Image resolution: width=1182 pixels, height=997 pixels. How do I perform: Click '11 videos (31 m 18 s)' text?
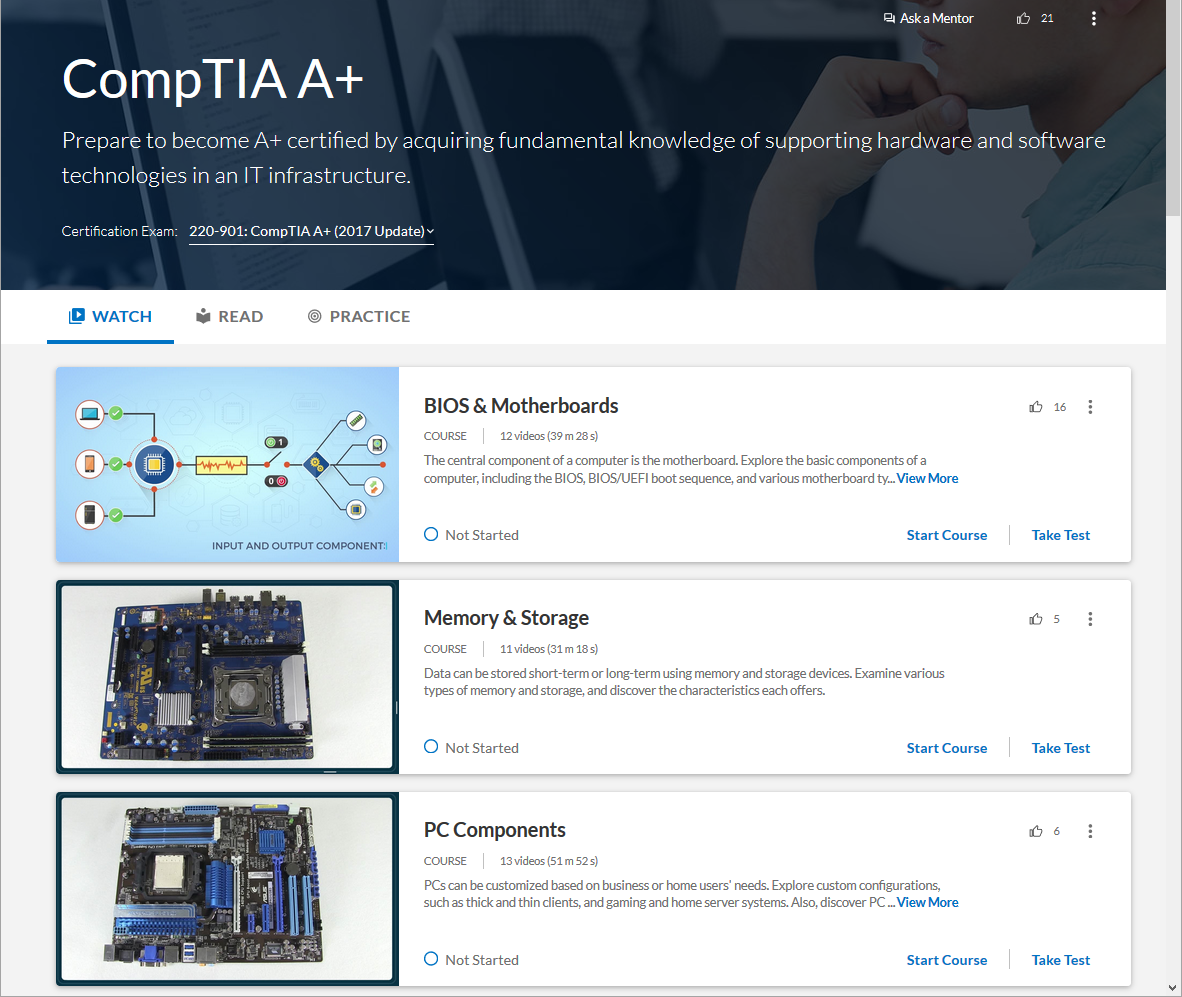click(x=549, y=649)
